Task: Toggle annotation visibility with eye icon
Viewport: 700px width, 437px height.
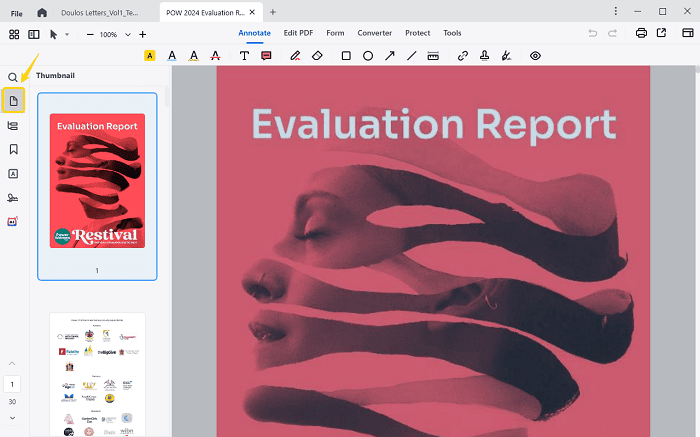Action: [535, 56]
